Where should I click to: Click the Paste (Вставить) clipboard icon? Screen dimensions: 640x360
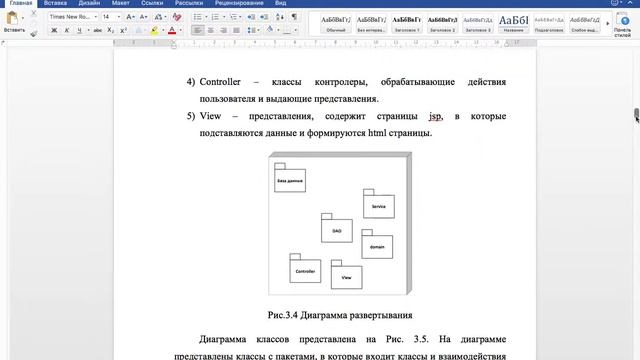(x=12, y=18)
